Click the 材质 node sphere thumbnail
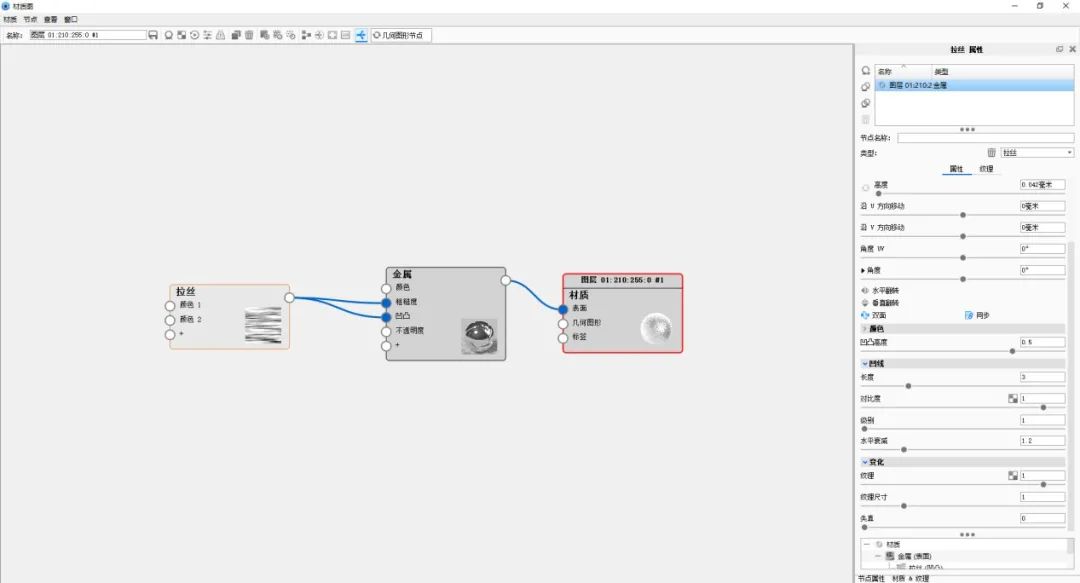The width and height of the screenshot is (1080, 583). 655,328
